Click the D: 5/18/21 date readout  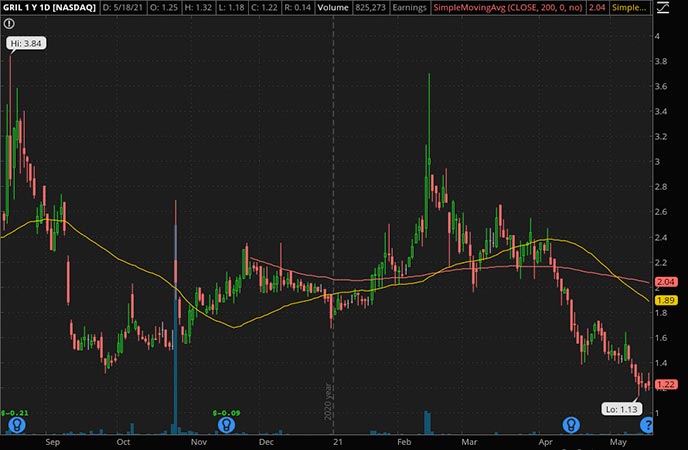[122, 7]
